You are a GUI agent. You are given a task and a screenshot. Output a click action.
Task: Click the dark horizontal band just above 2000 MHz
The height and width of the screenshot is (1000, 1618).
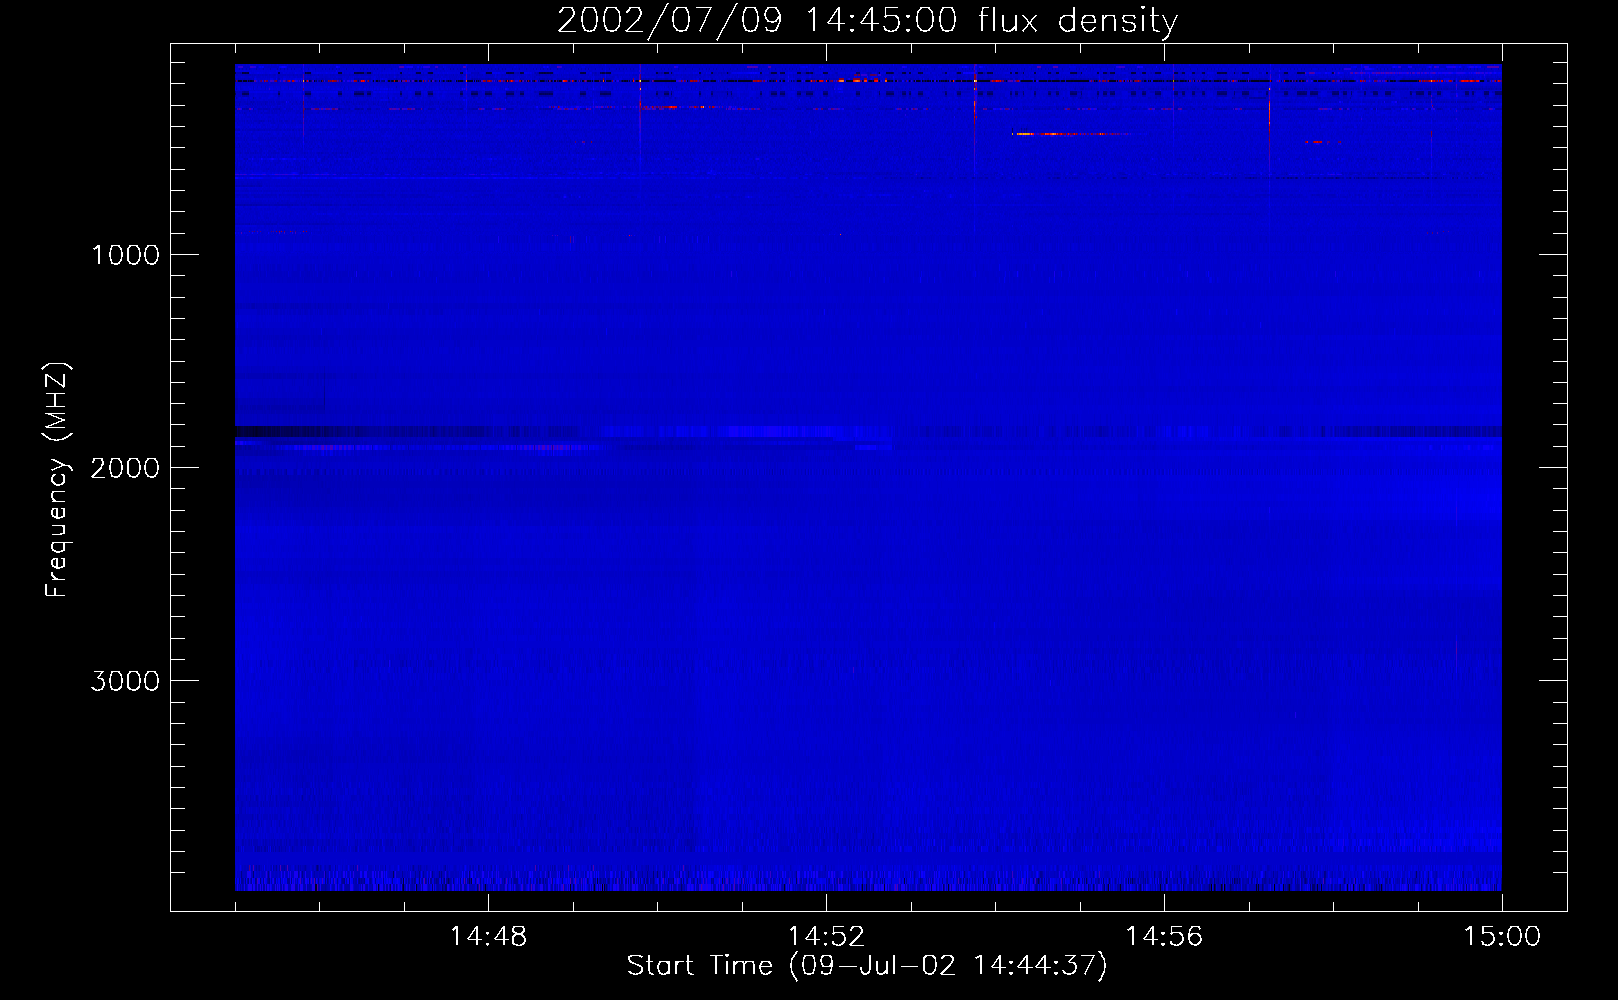click(868, 432)
